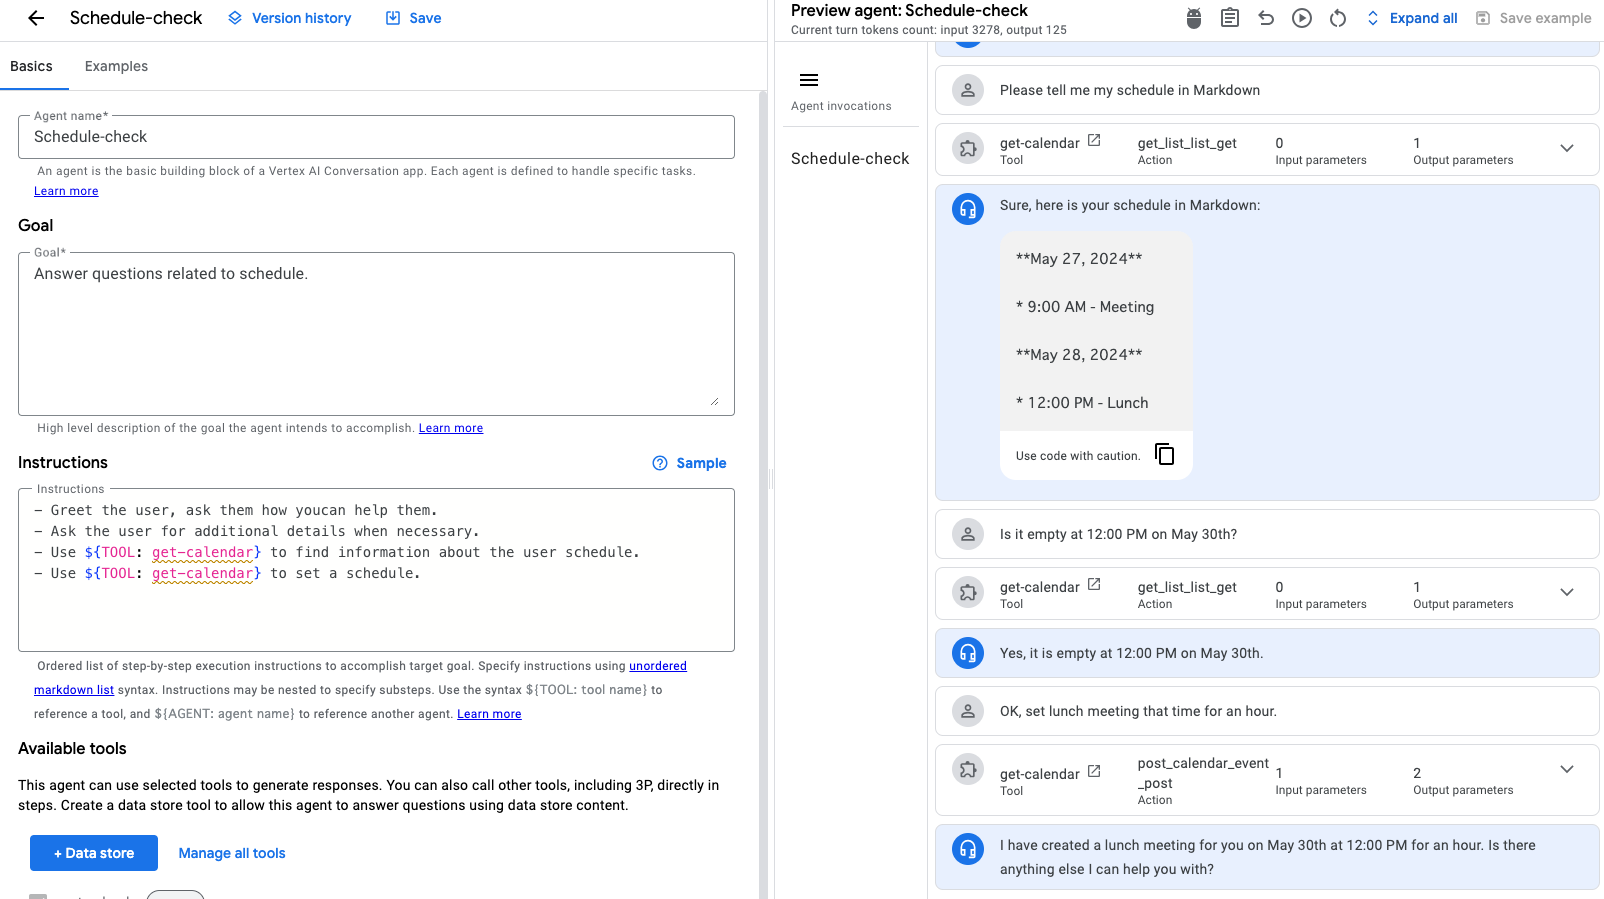This screenshot has height=899, width=1604.
Task: Open Learn more link under Instructions help text
Action: click(489, 714)
